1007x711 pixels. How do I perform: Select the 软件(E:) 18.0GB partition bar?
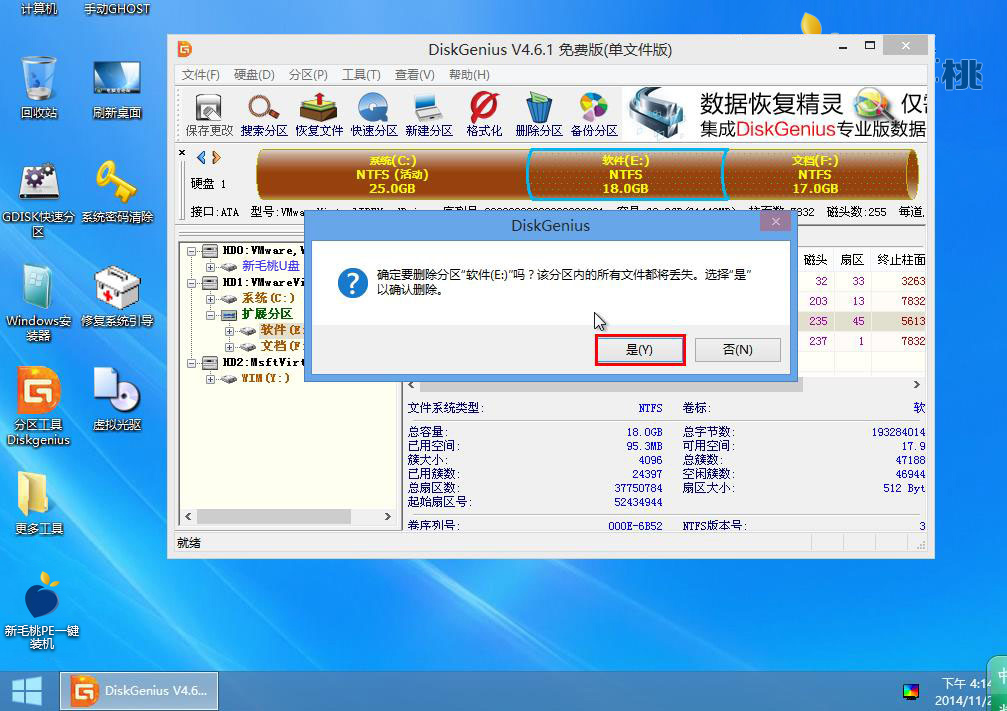626,175
